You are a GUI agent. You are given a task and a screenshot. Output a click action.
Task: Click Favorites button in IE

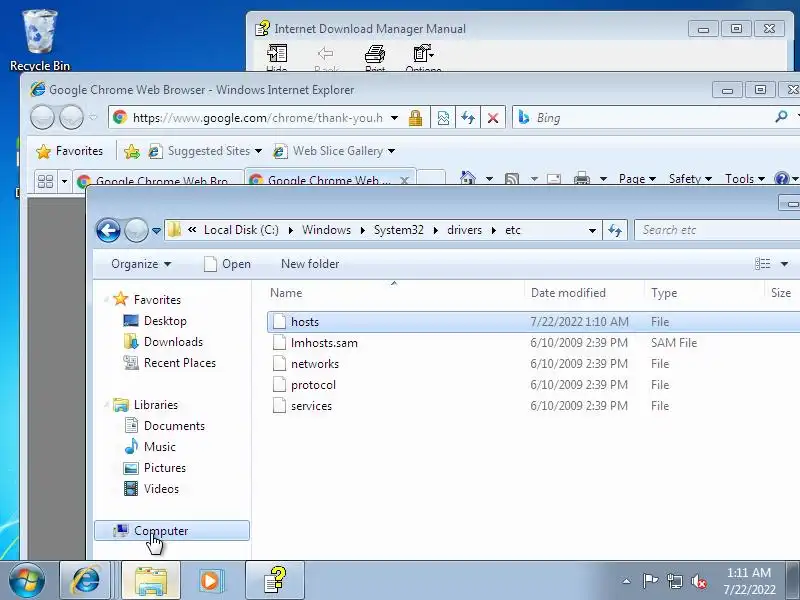pos(69,151)
